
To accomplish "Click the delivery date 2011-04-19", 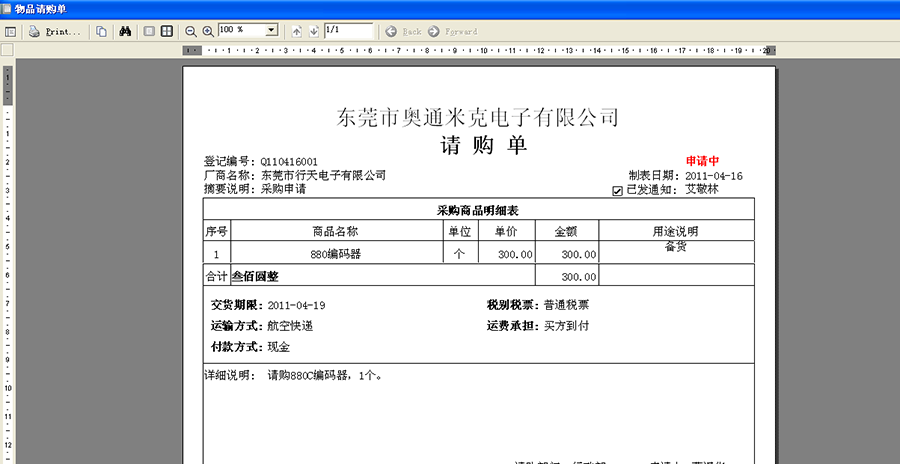I will pyautogui.click(x=296, y=306).
